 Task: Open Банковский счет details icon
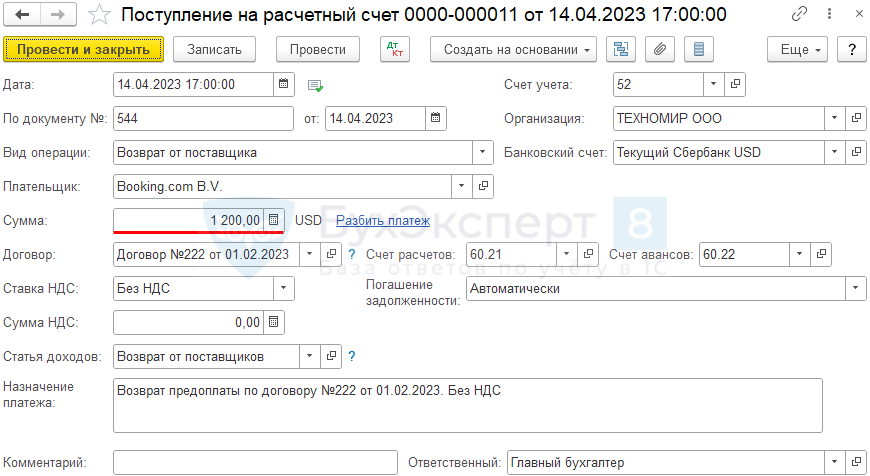(x=856, y=152)
